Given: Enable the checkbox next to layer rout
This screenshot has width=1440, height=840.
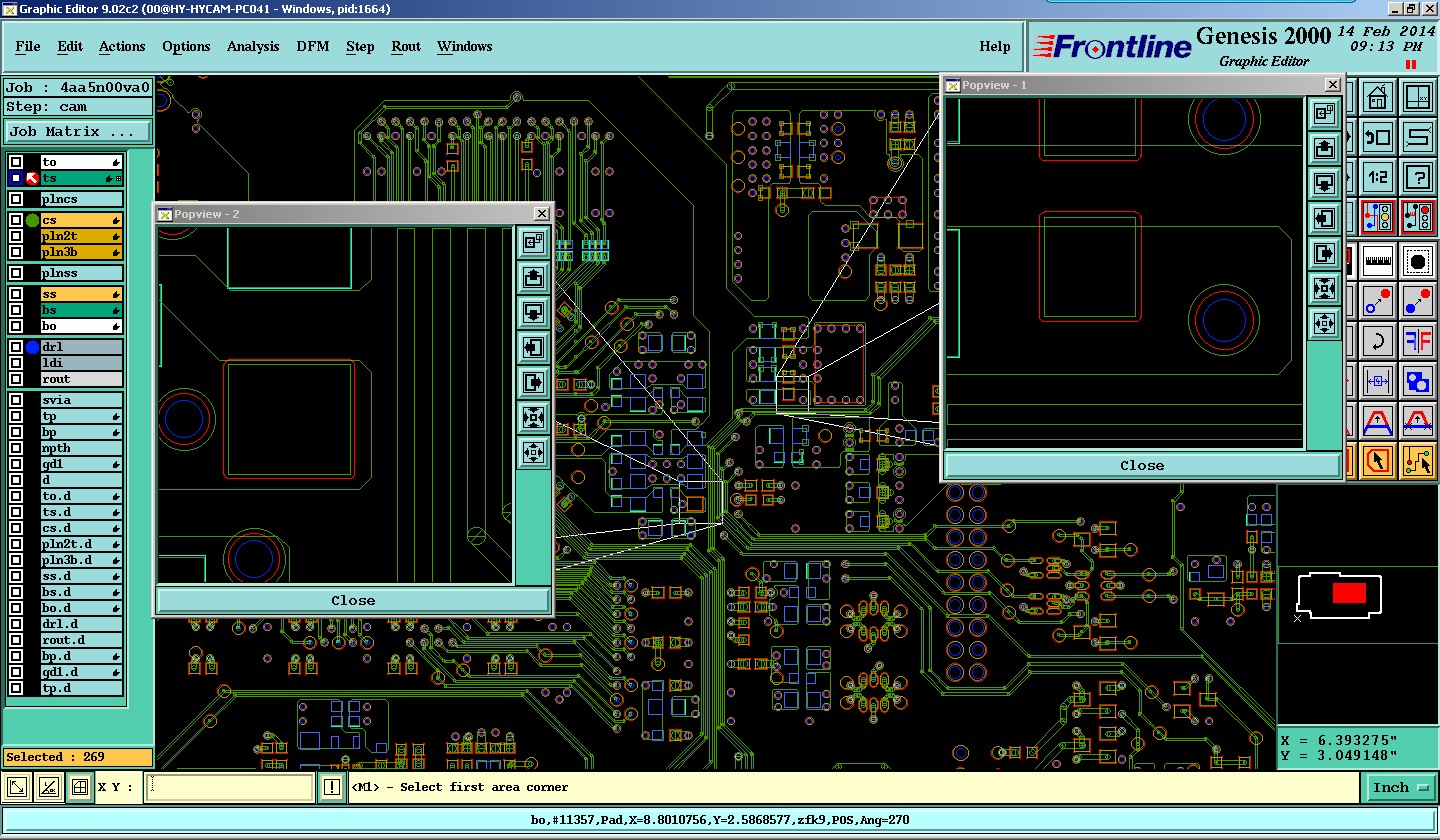Looking at the screenshot, I should (16, 379).
